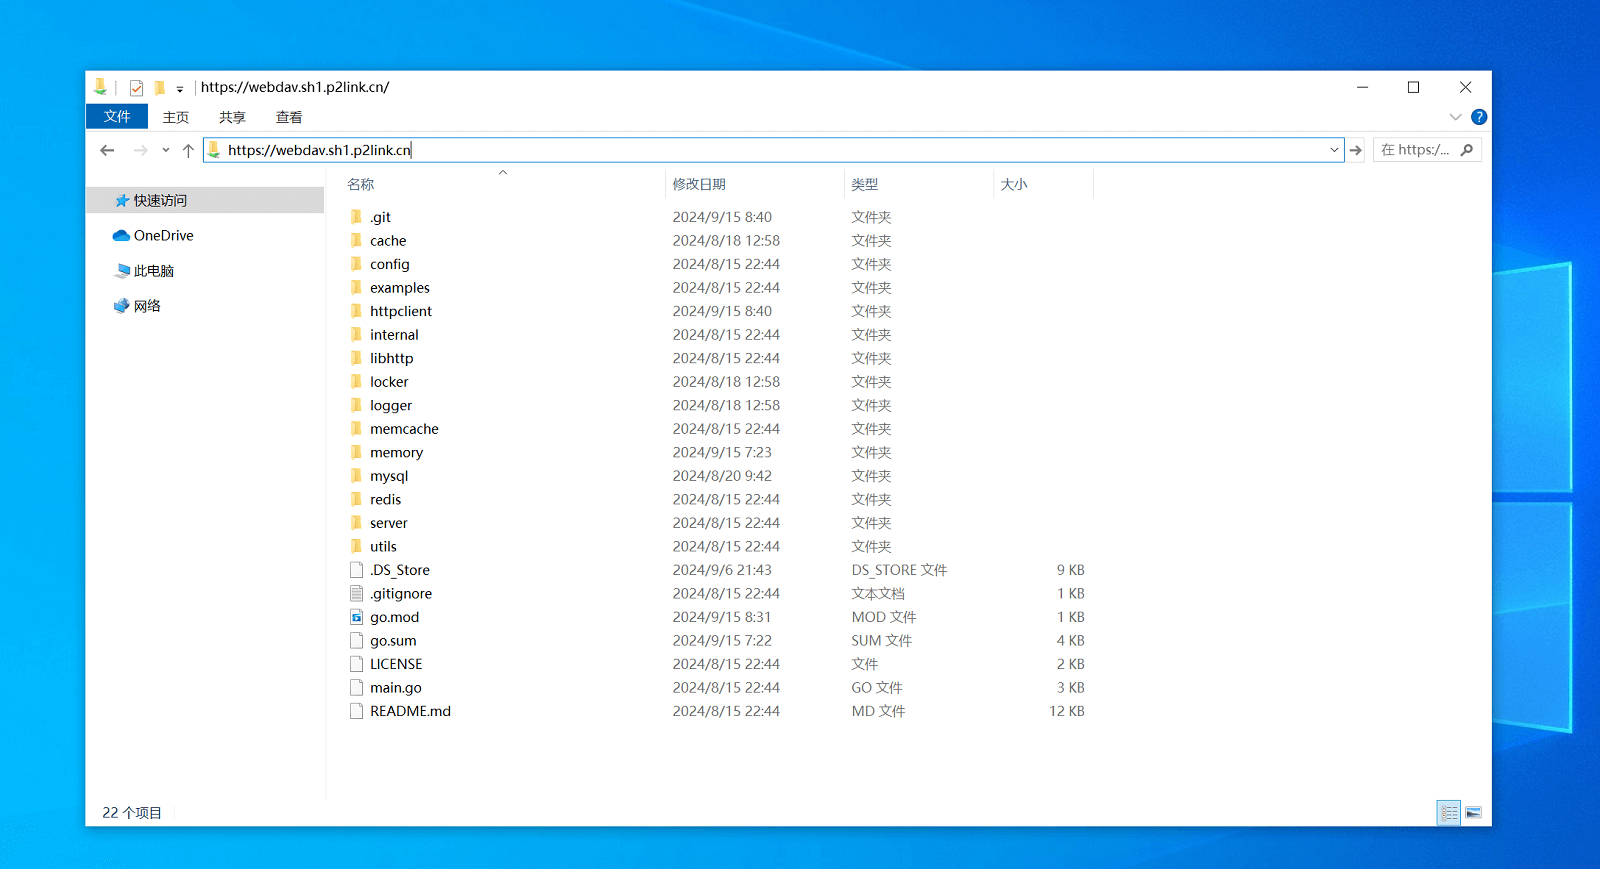The height and width of the screenshot is (869, 1600).
Task: Switch to details view in status bar
Action: (x=1449, y=813)
